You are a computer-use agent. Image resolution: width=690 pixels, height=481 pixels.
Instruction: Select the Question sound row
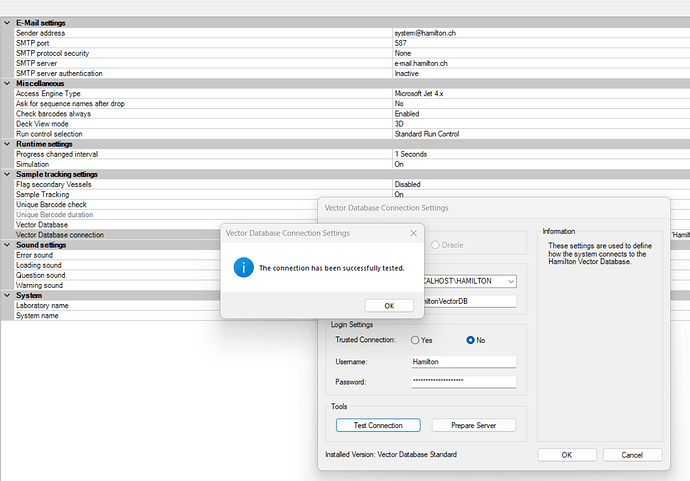click(x=117, y=275)
